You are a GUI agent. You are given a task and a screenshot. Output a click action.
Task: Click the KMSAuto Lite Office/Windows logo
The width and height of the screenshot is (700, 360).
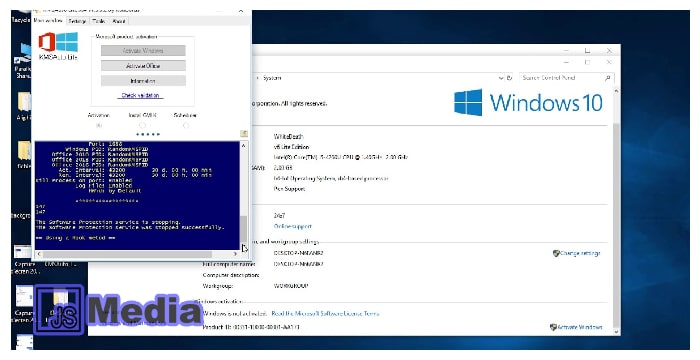pos(58,42)
